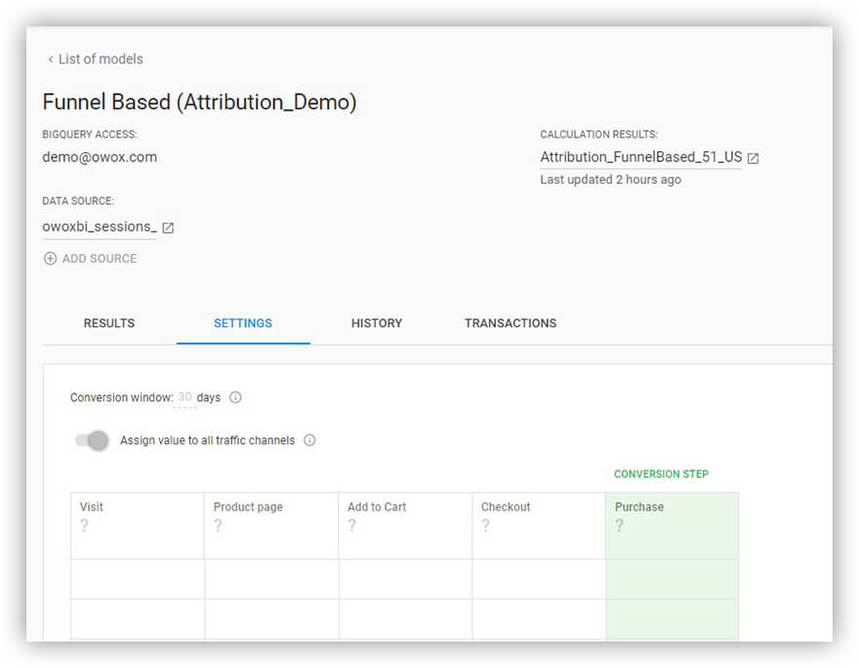Viewport: 859px width, 668px height.
Task: Go back to List of models
Action: point(95,59)
